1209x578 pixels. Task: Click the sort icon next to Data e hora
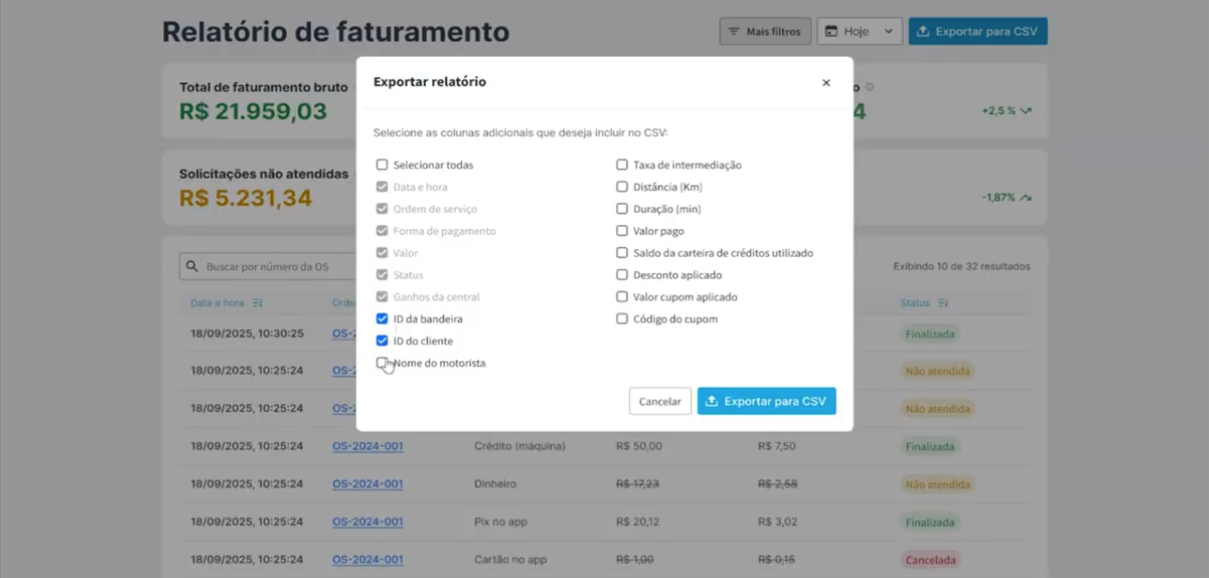tap(258, 303)
